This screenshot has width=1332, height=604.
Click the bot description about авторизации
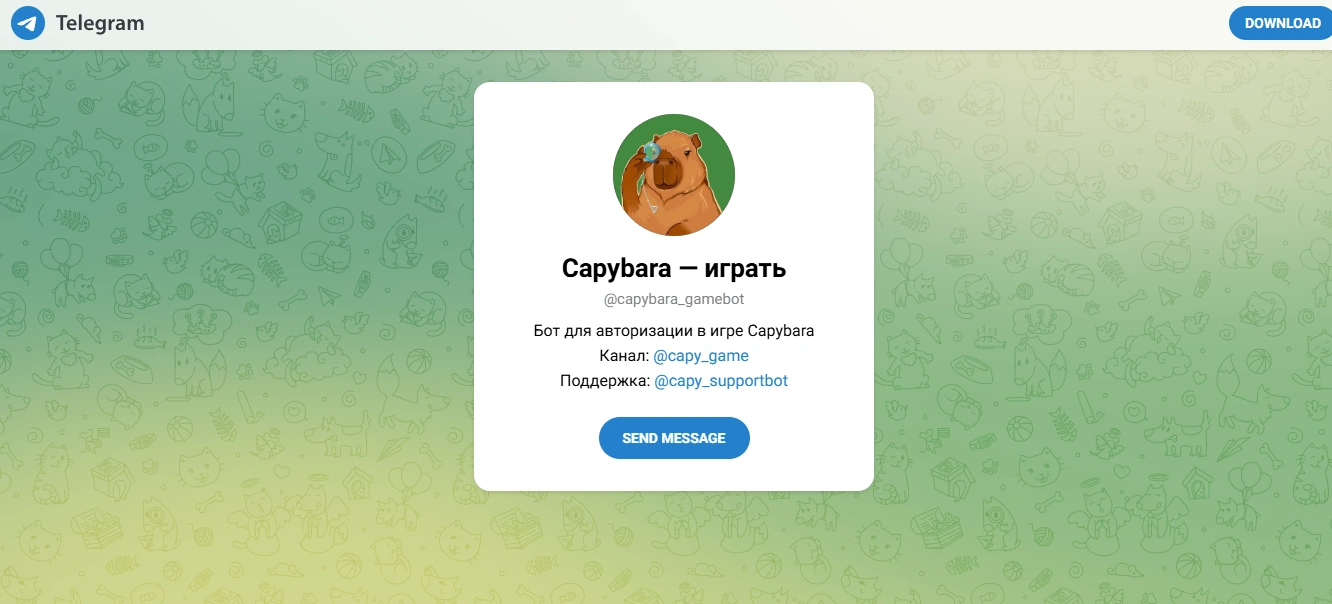[674, 331]
